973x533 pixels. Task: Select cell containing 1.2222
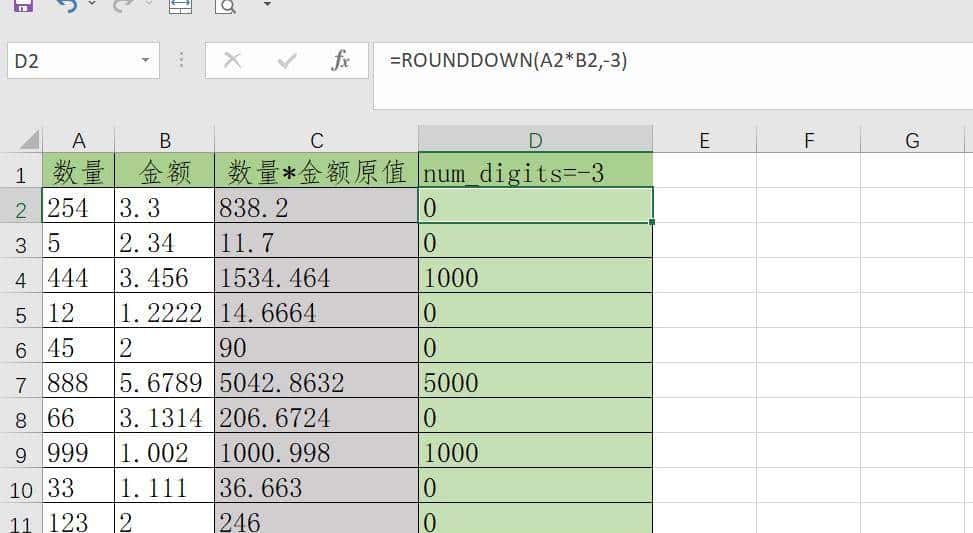[x=164, y=310]
